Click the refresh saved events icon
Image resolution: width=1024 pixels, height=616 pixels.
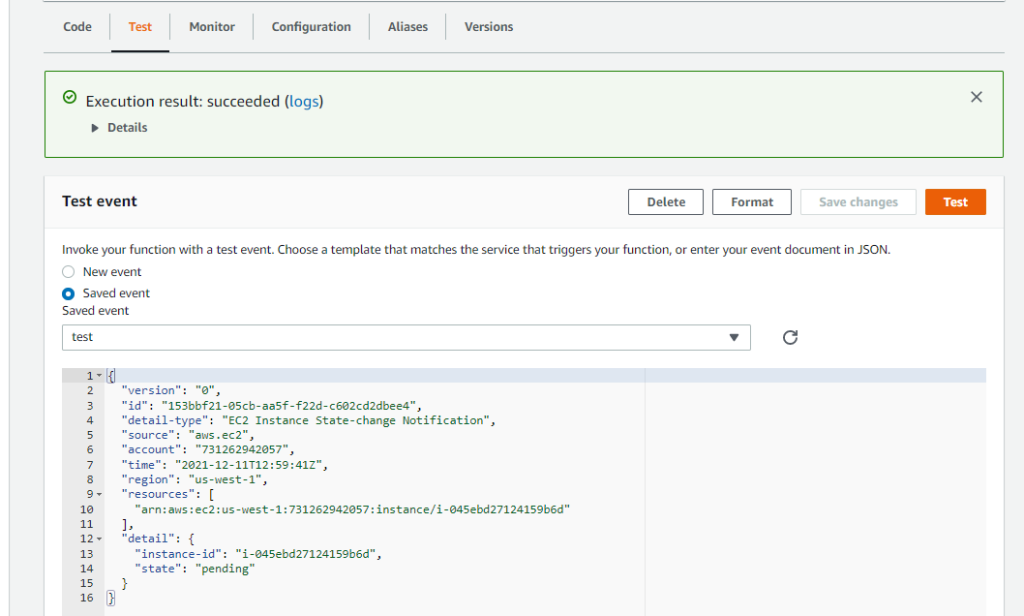point(790,337)
